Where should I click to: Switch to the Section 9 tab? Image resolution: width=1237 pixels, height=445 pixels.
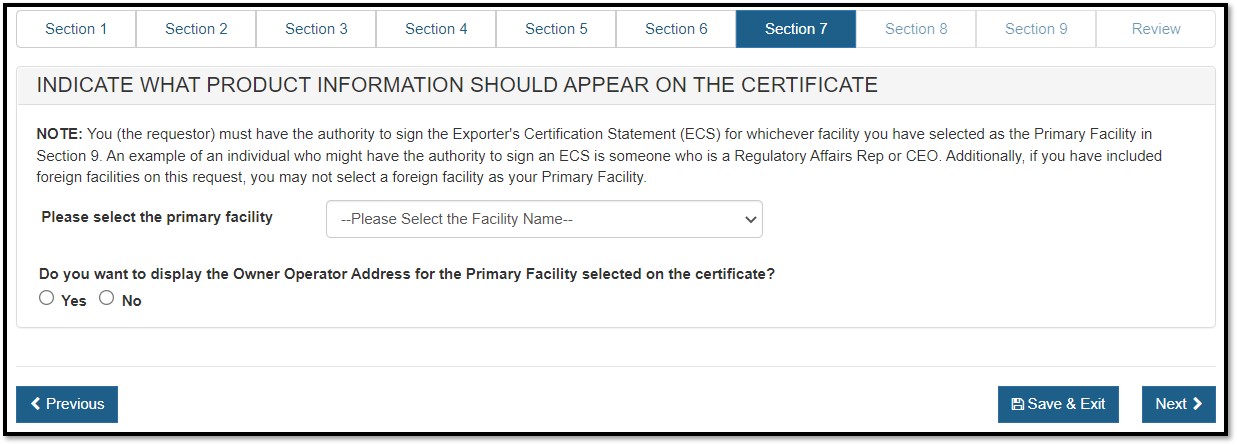[1036, 29]
